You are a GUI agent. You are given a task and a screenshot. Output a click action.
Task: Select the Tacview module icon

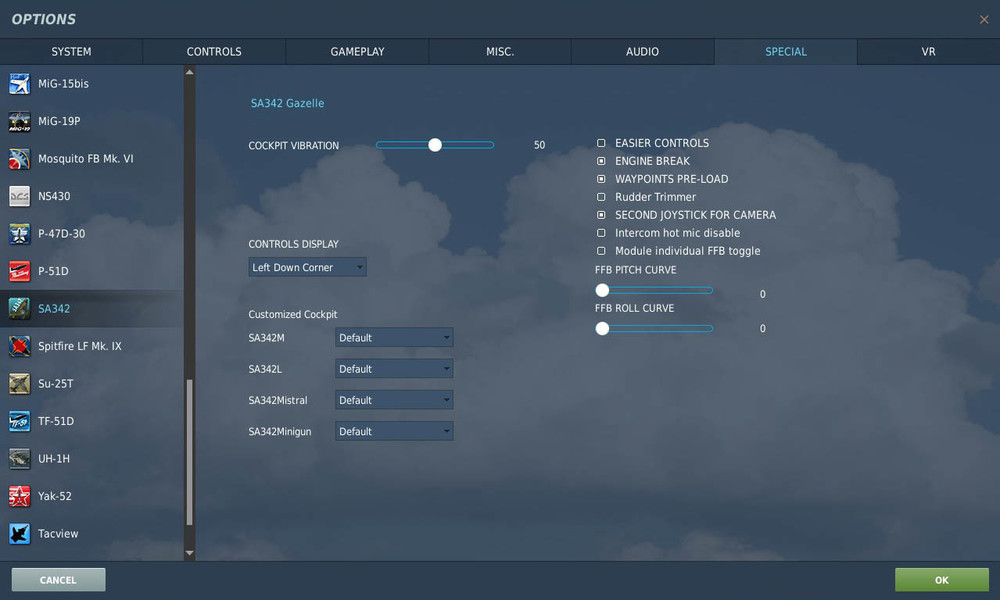point(19,534)
